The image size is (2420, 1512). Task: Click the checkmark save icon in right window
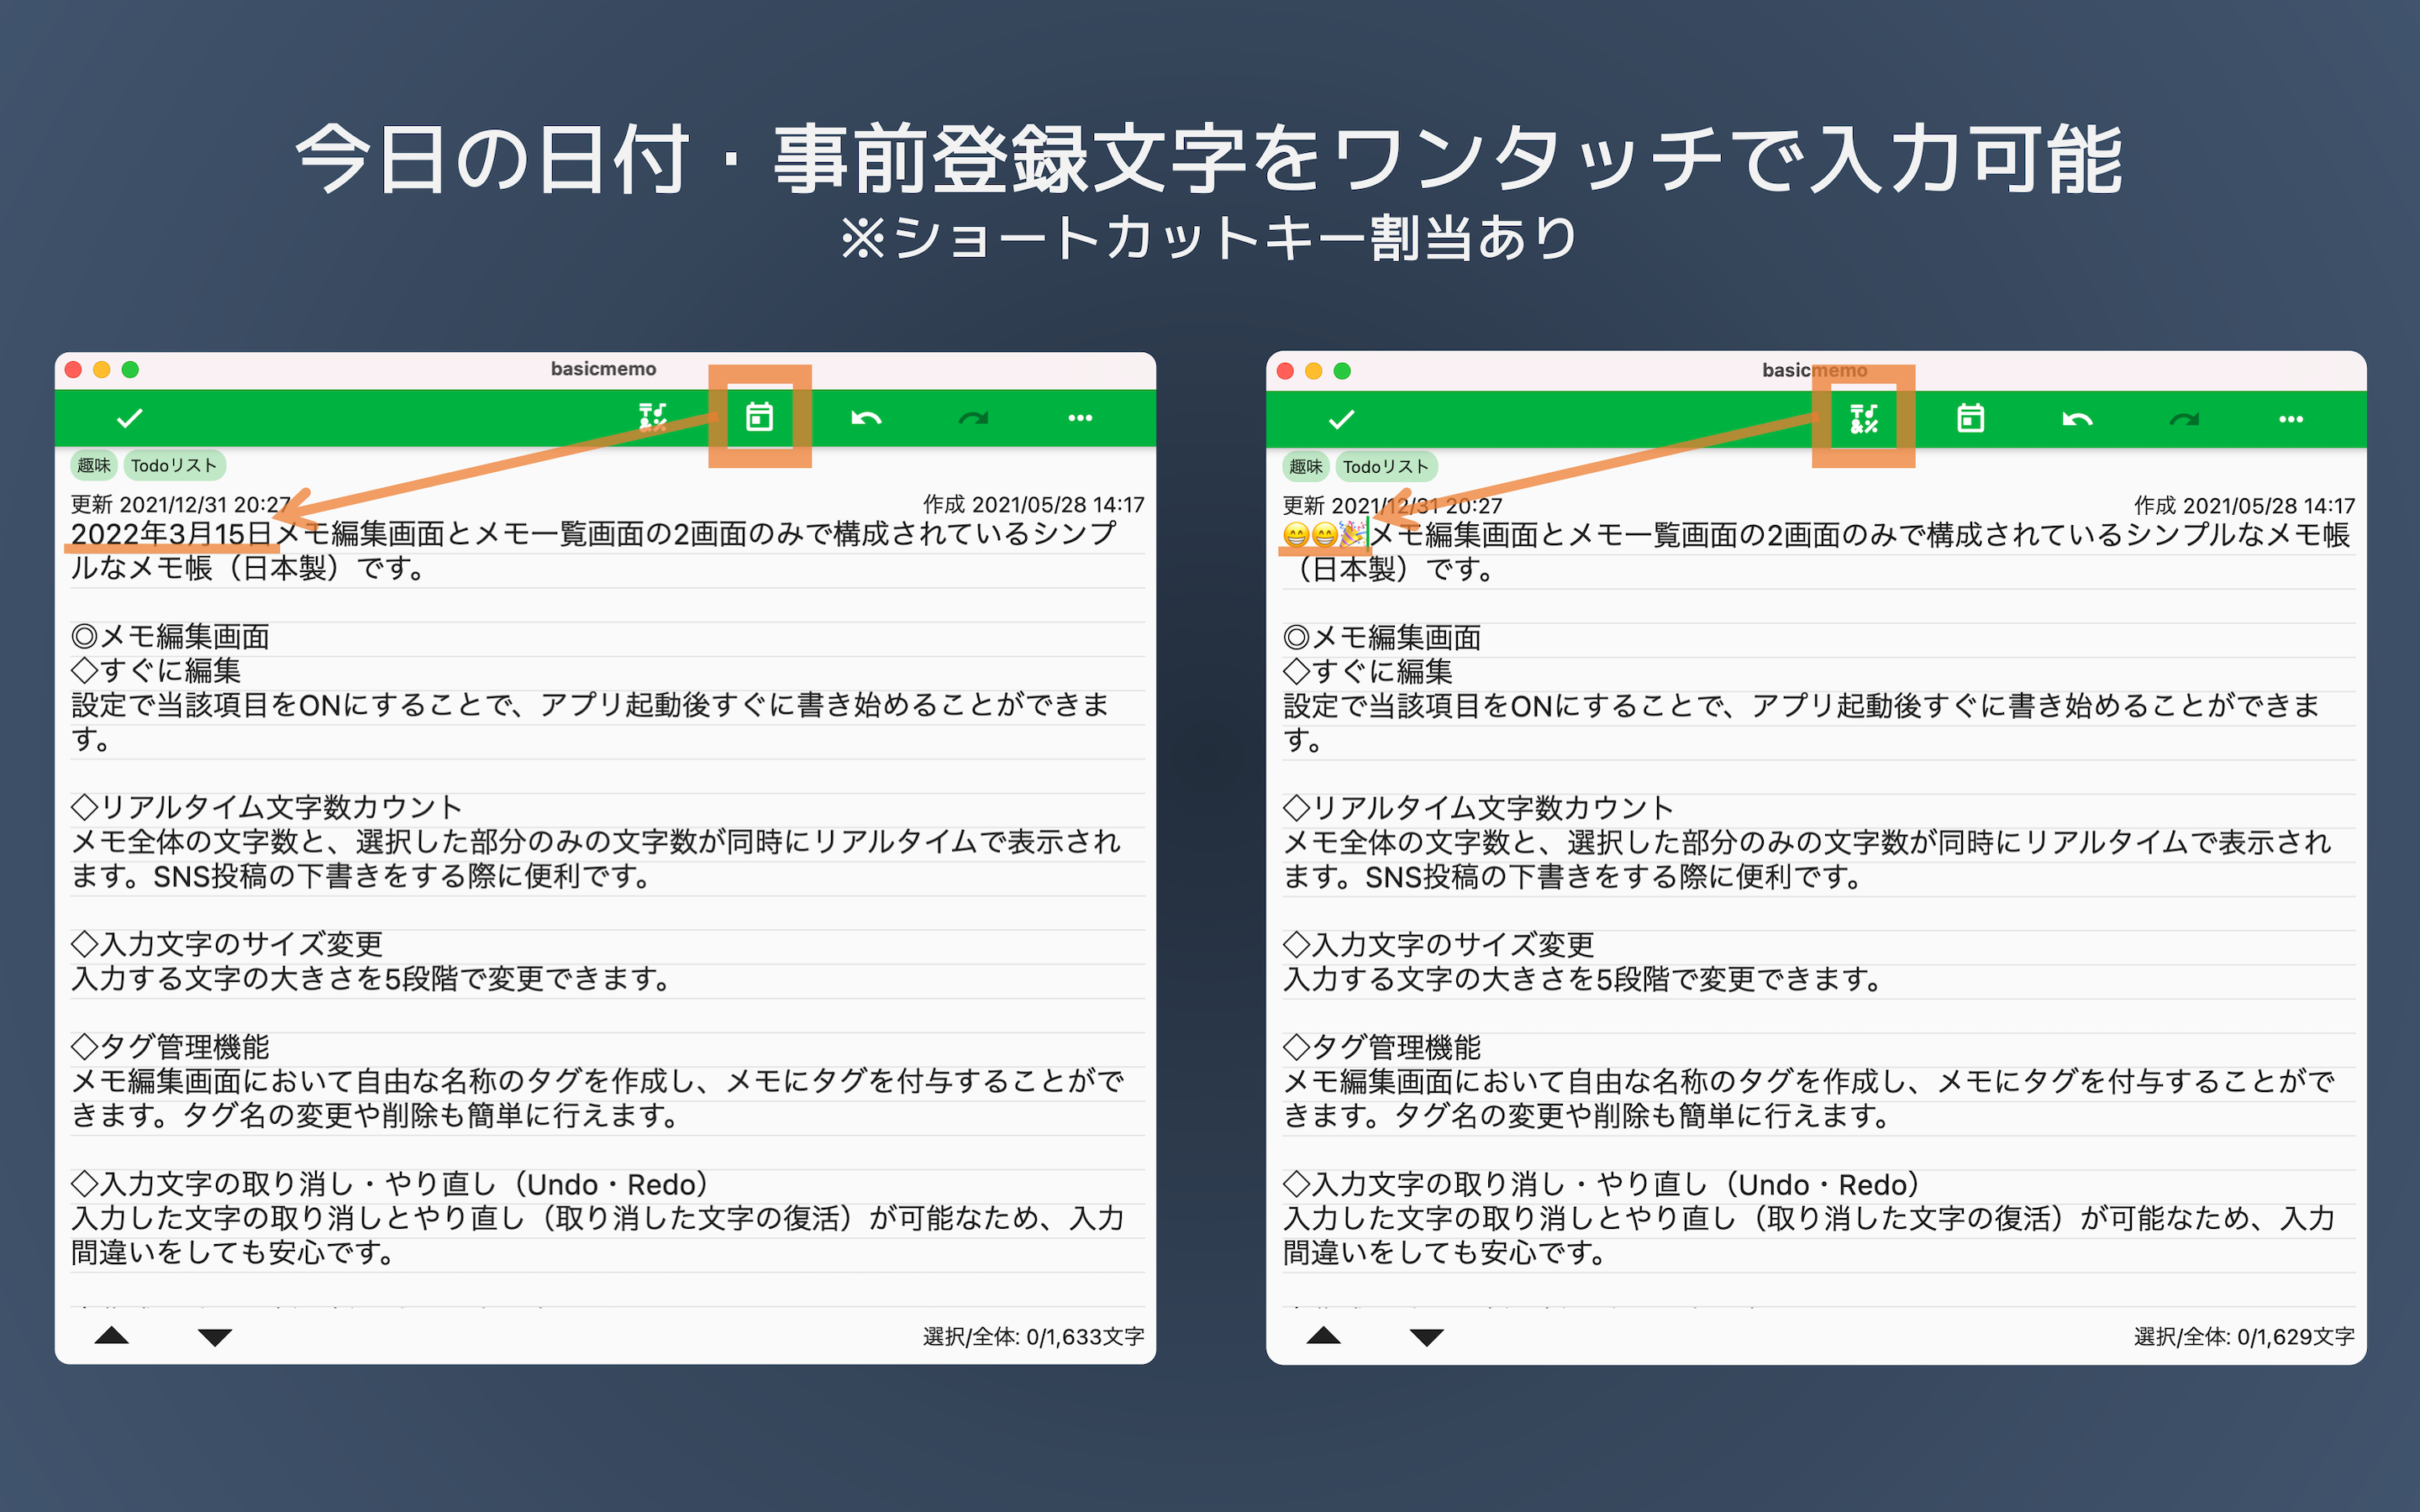[x=1341, y=419]
